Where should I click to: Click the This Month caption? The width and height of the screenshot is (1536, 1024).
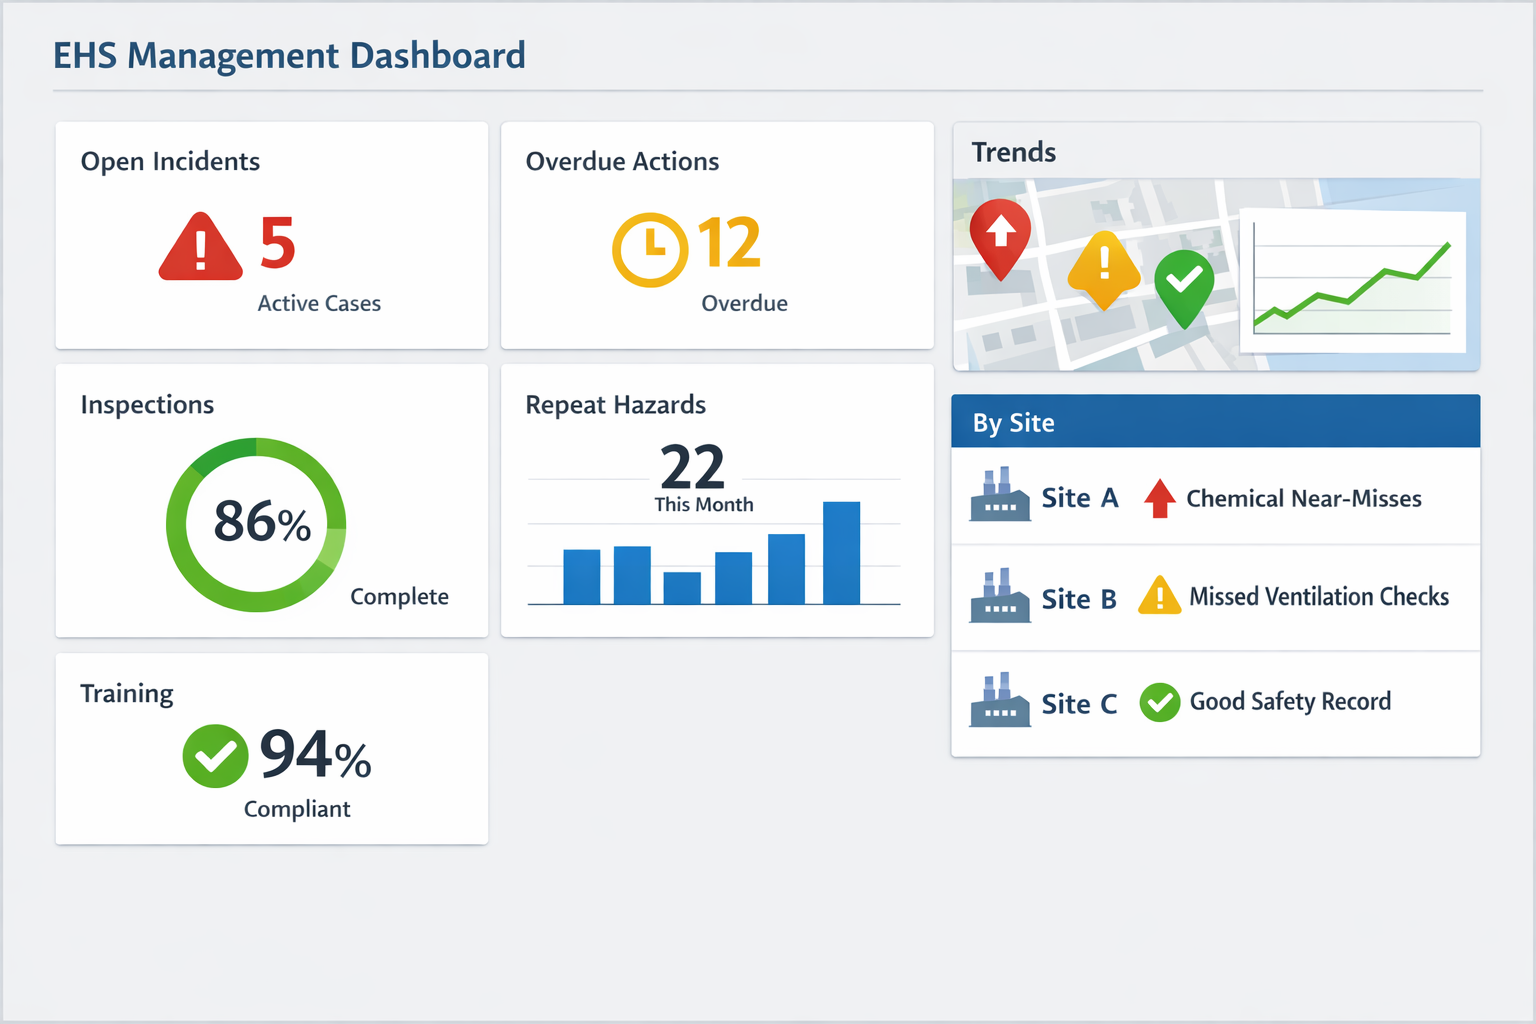(x=704, y=505)
